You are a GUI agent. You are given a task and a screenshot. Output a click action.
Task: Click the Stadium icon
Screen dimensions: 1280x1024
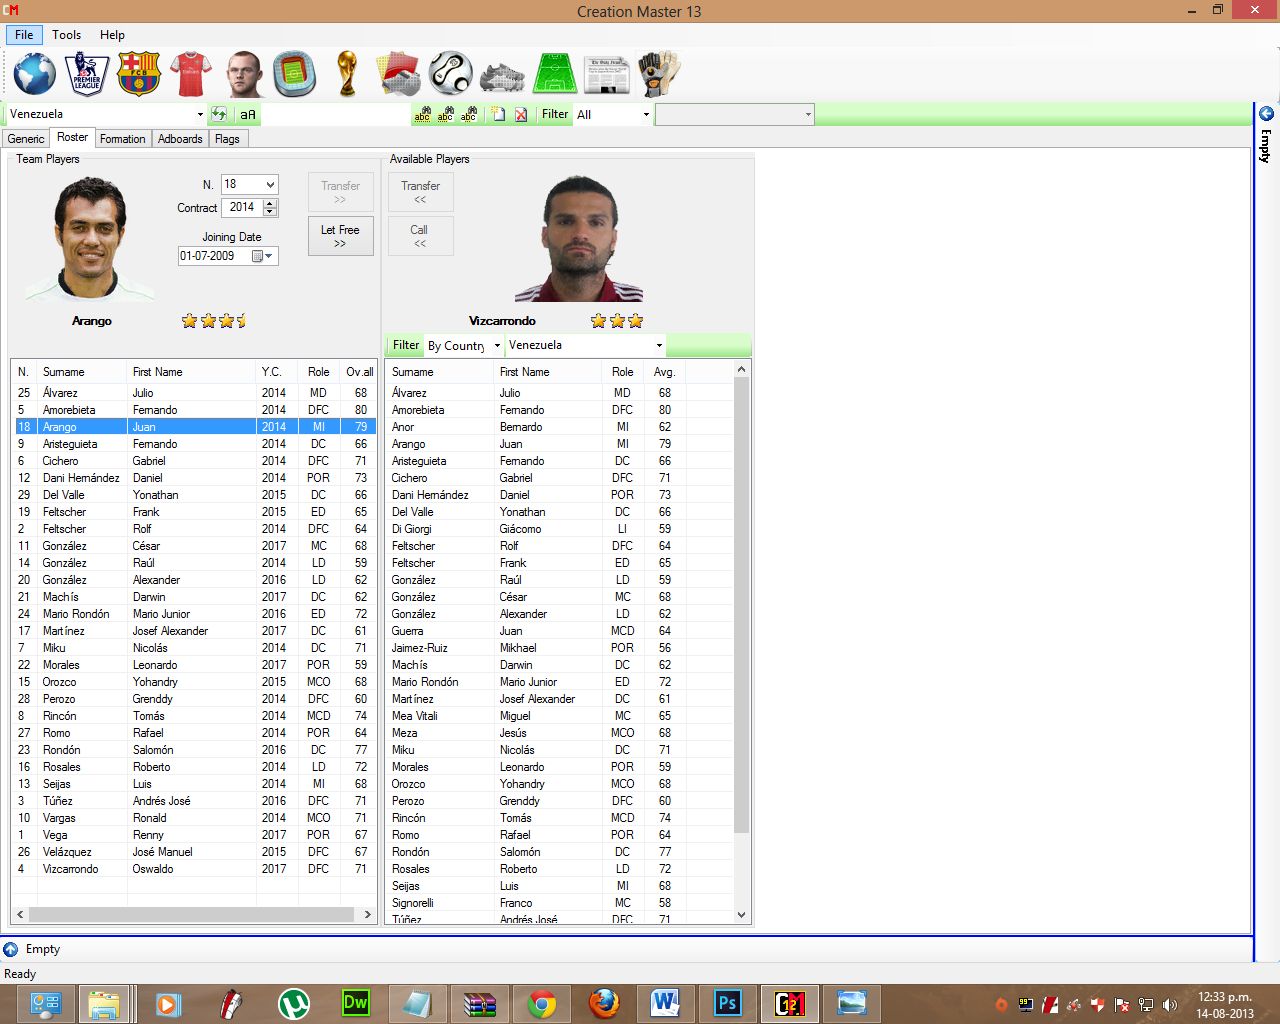click(x=295, y=74)
